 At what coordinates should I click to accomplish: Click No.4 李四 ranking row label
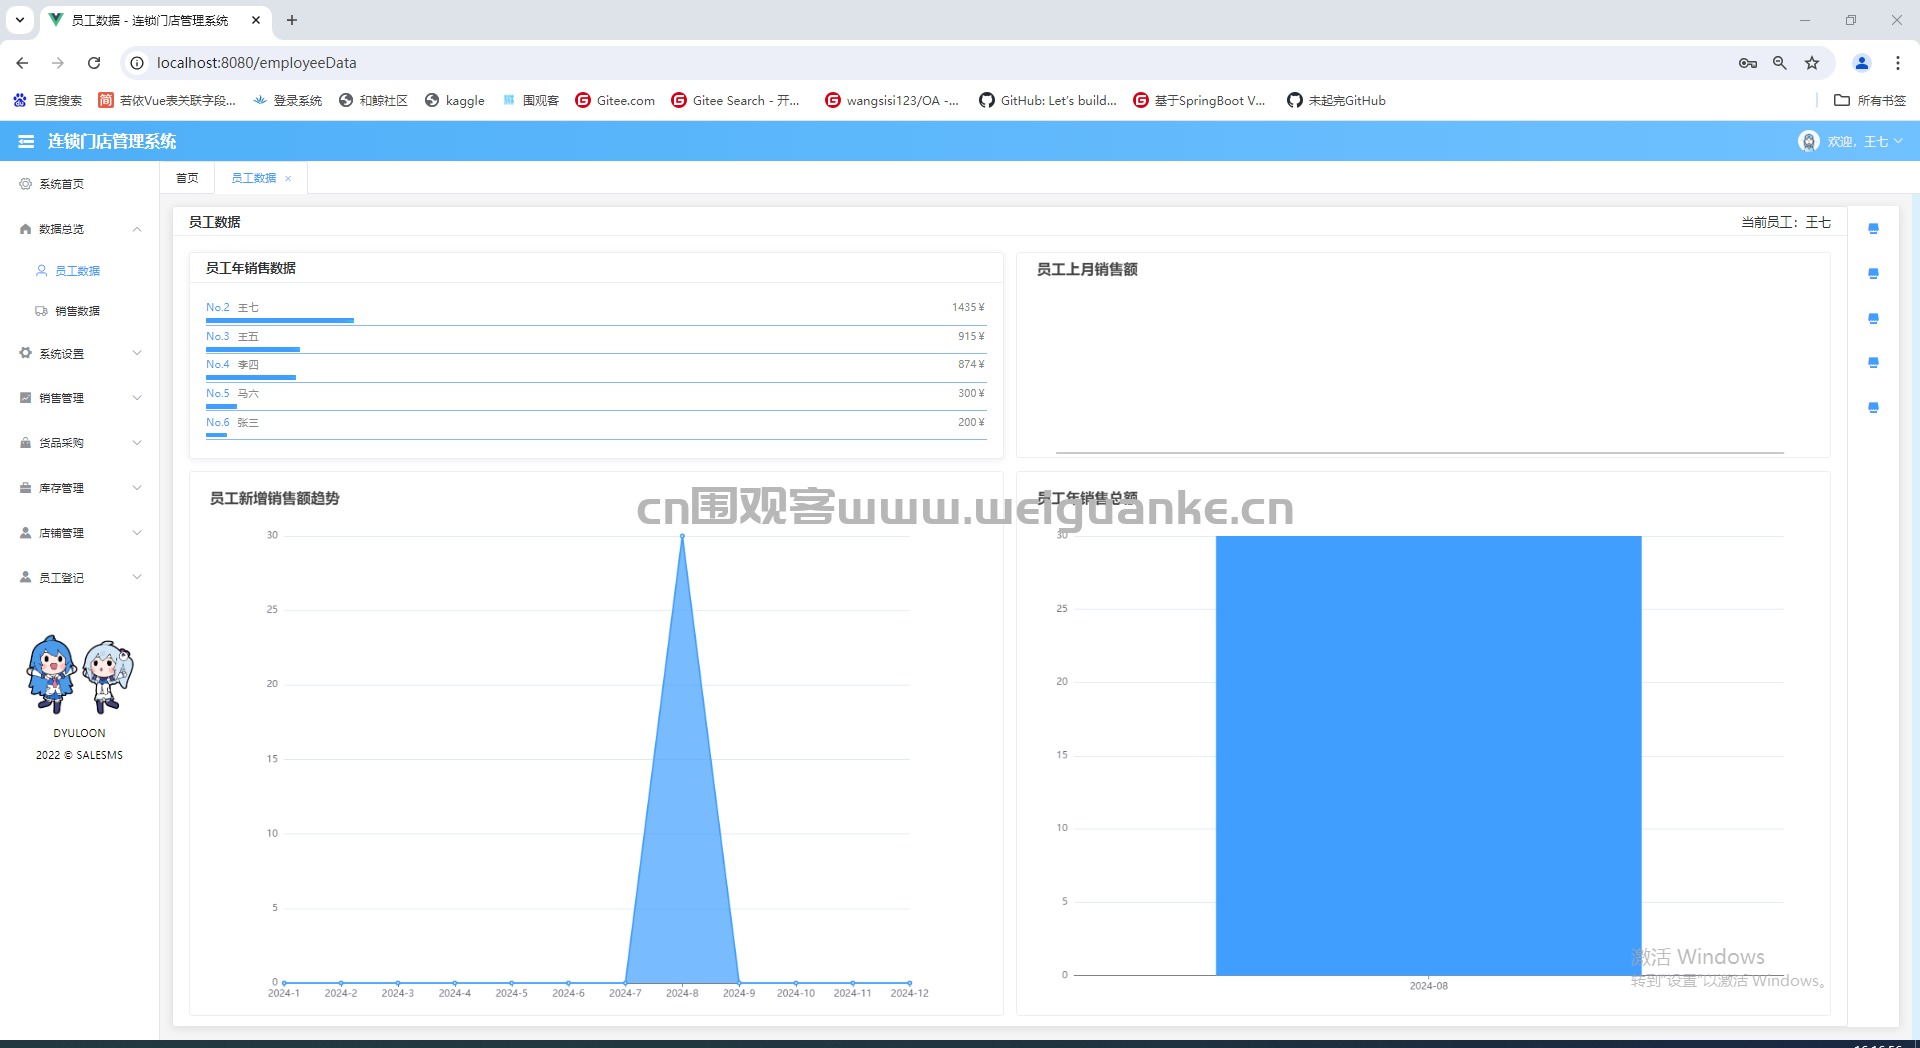(x=232, y=365)
